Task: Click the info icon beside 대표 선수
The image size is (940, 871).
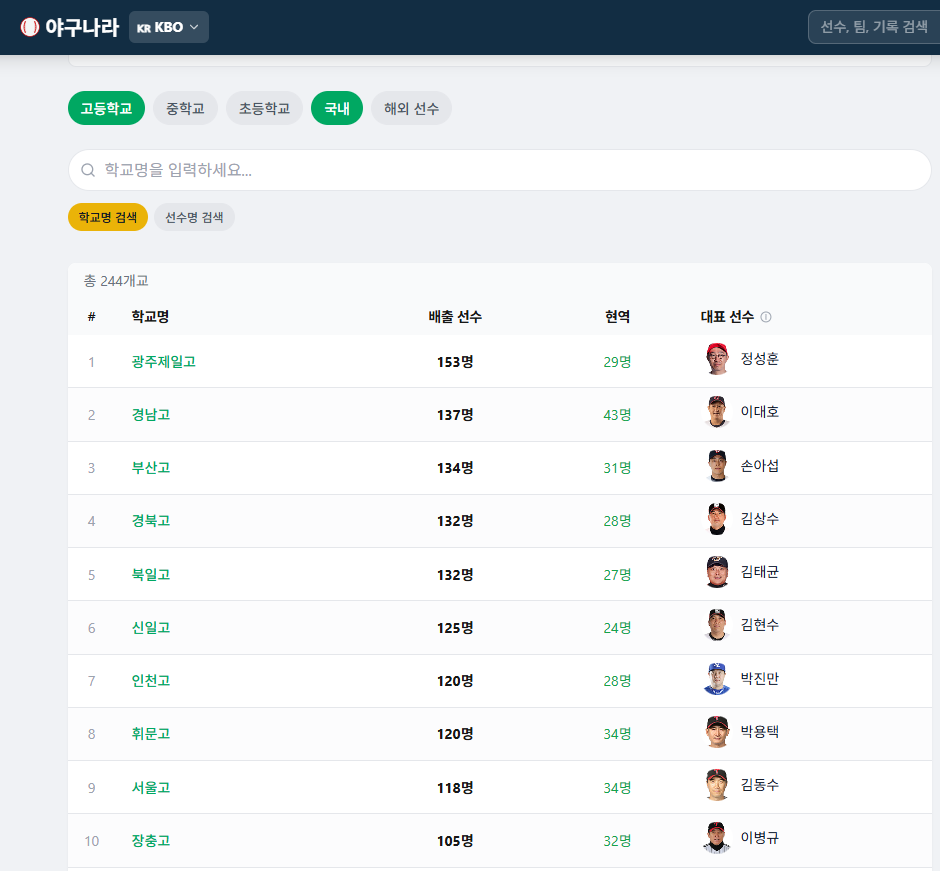Action: tap(766, 317)
